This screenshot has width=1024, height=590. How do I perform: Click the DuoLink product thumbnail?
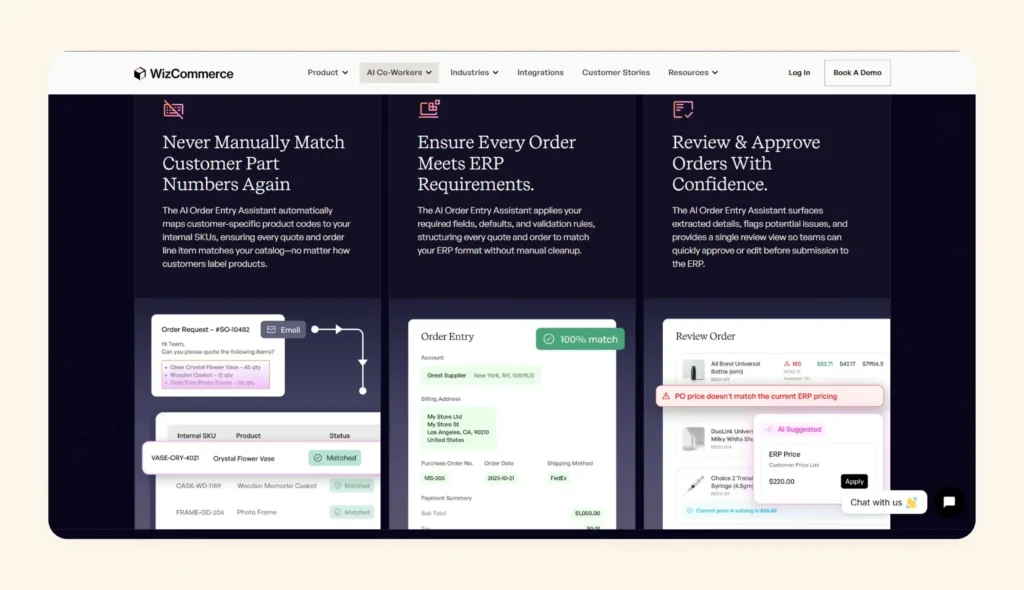[x=693, y=438]
